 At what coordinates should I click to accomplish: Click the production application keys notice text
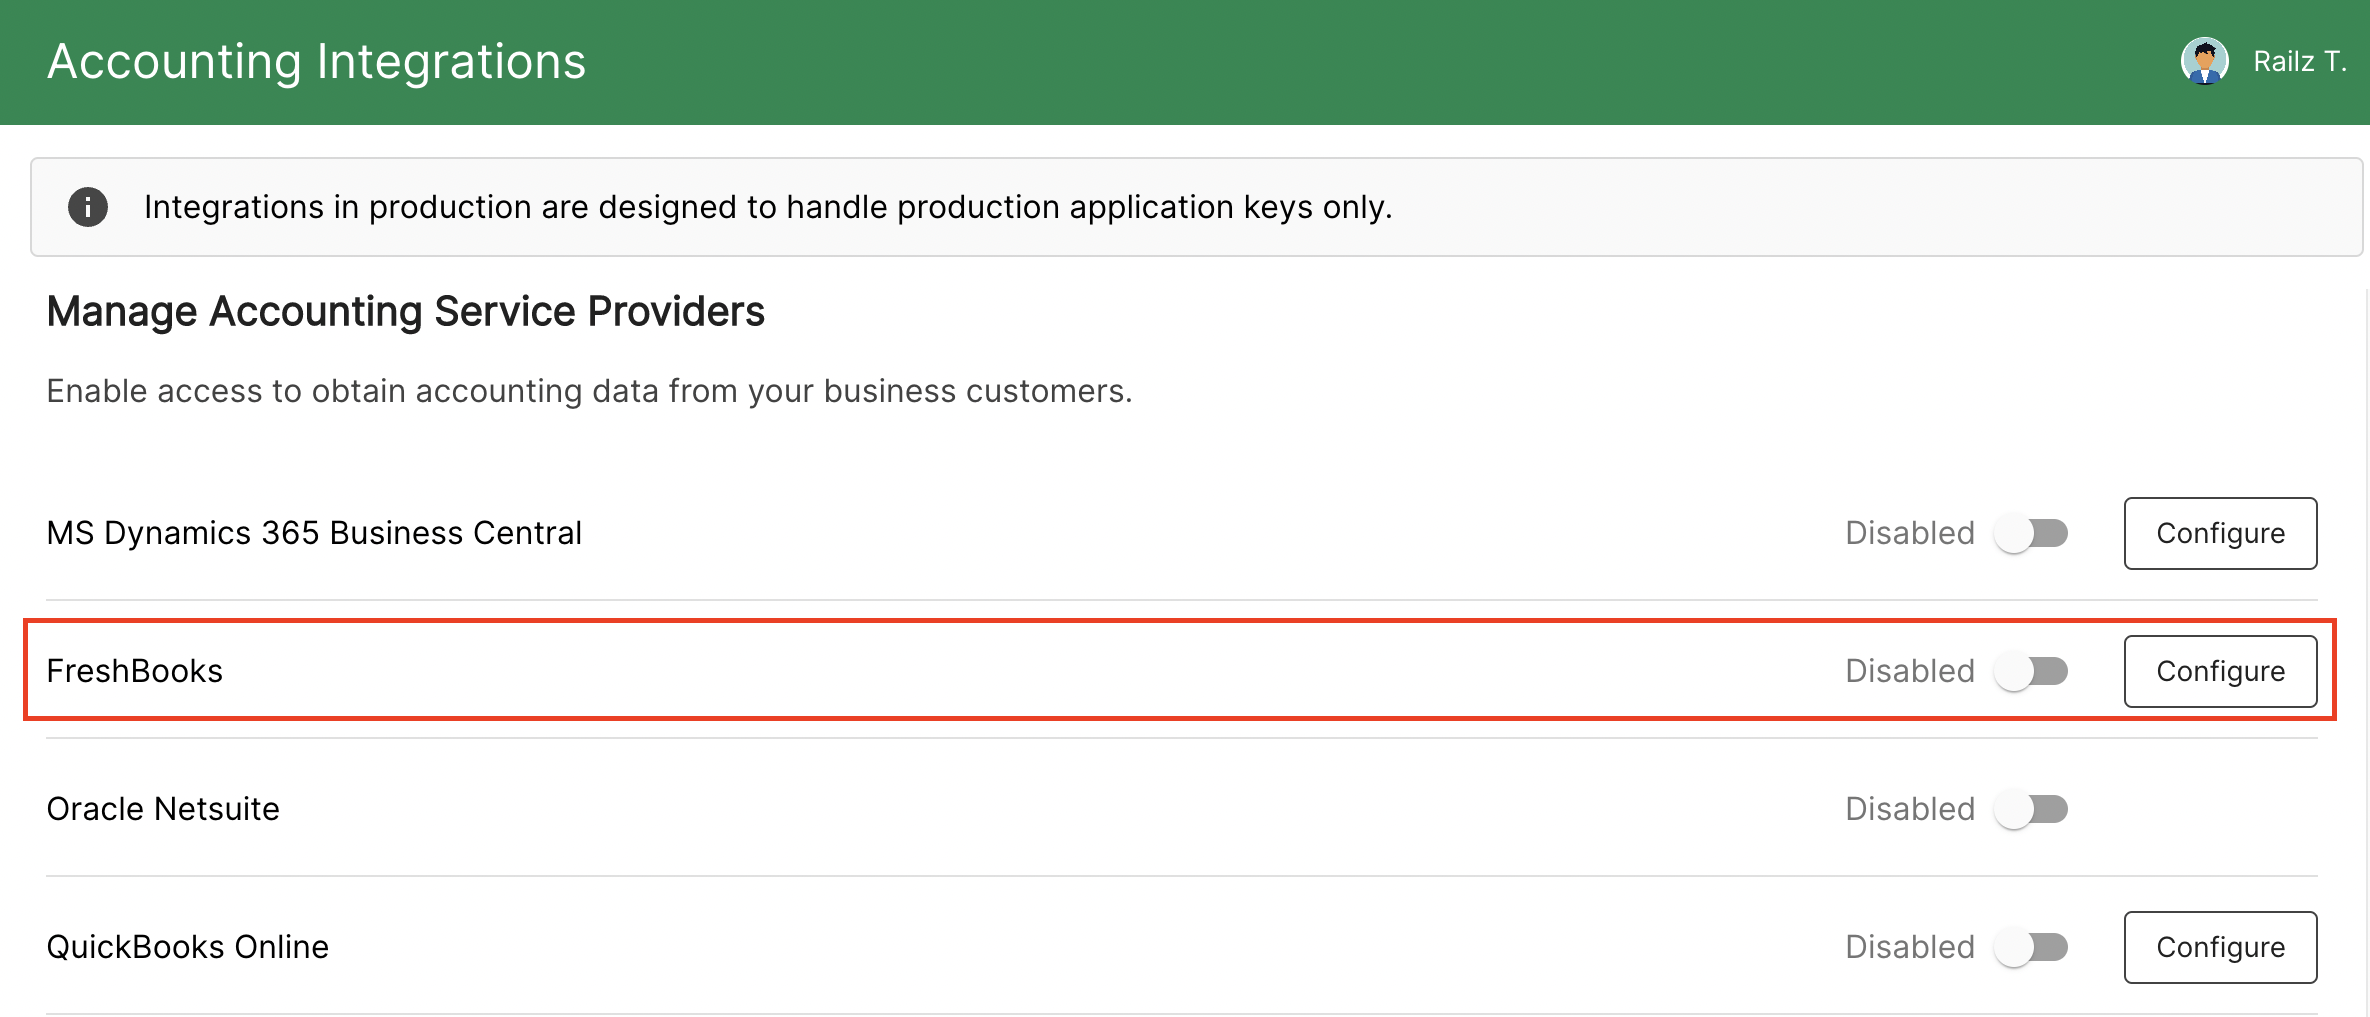pyautogui.click(x=768, y=207)
